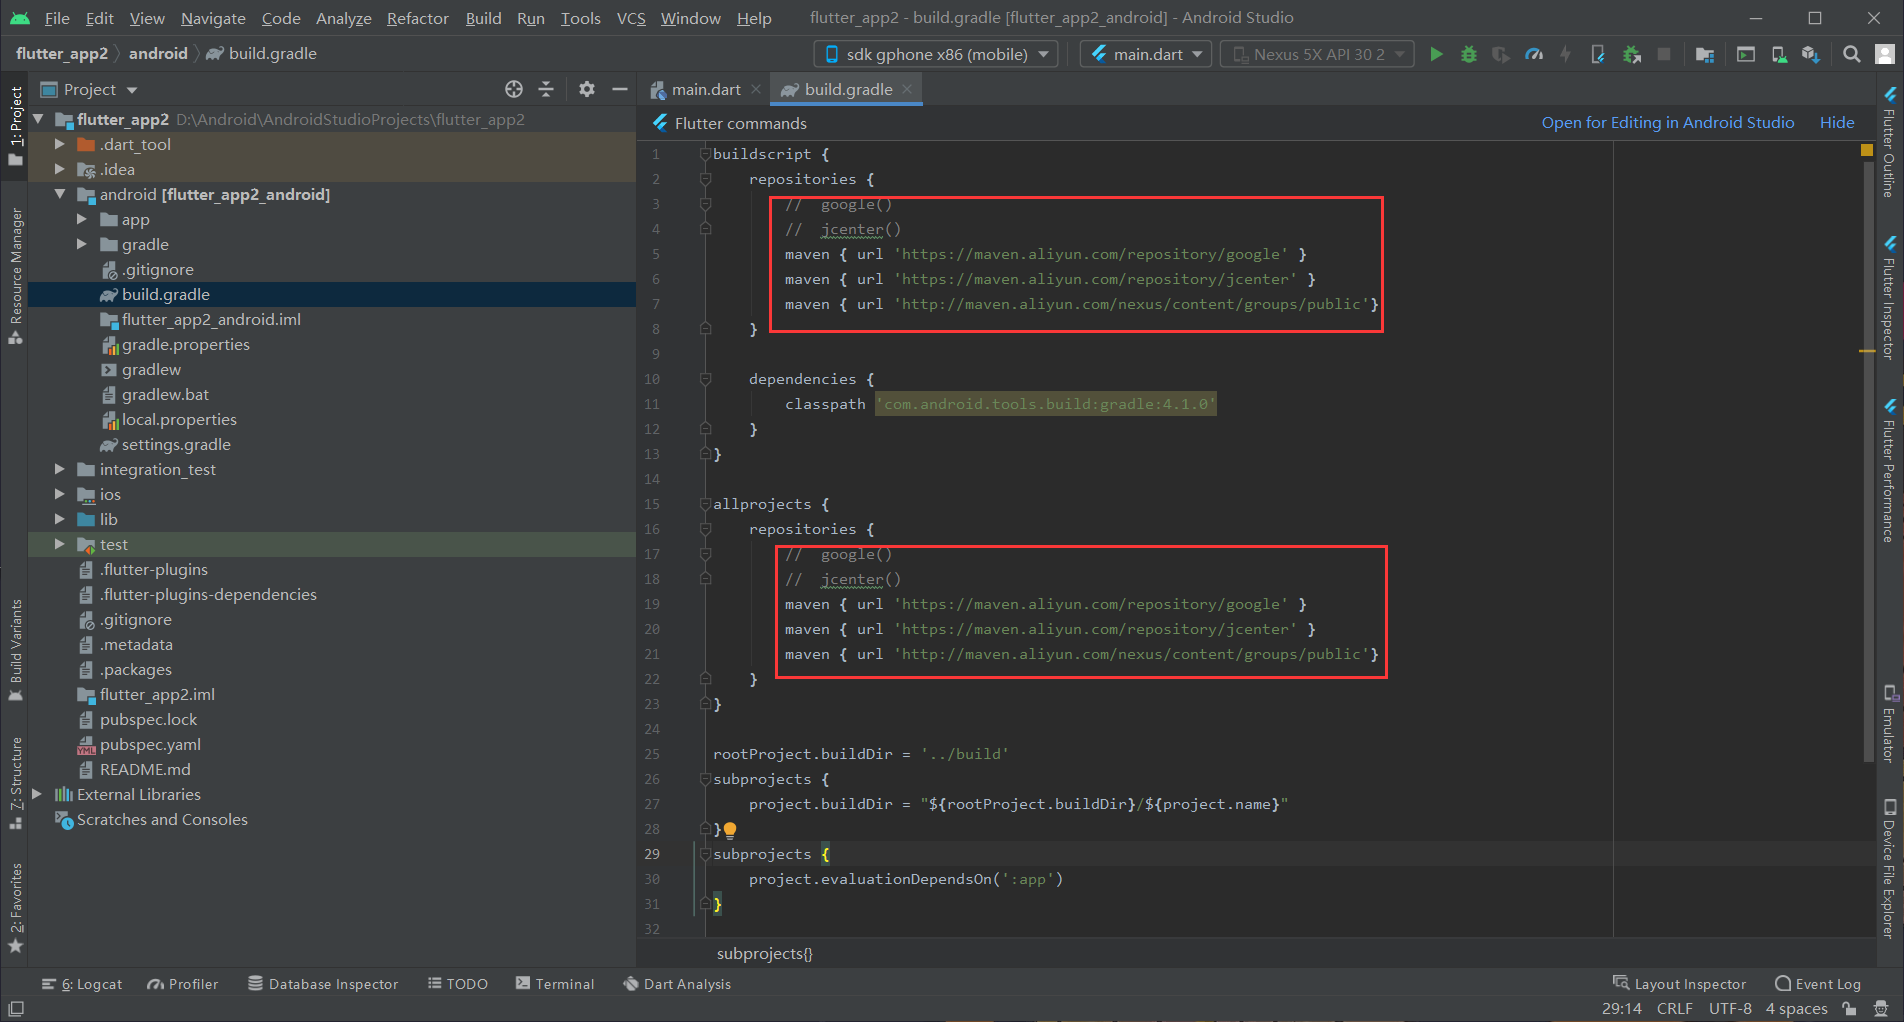Stop the running app square icon
1904x1022 pixels.
(x=1664, y=54)
